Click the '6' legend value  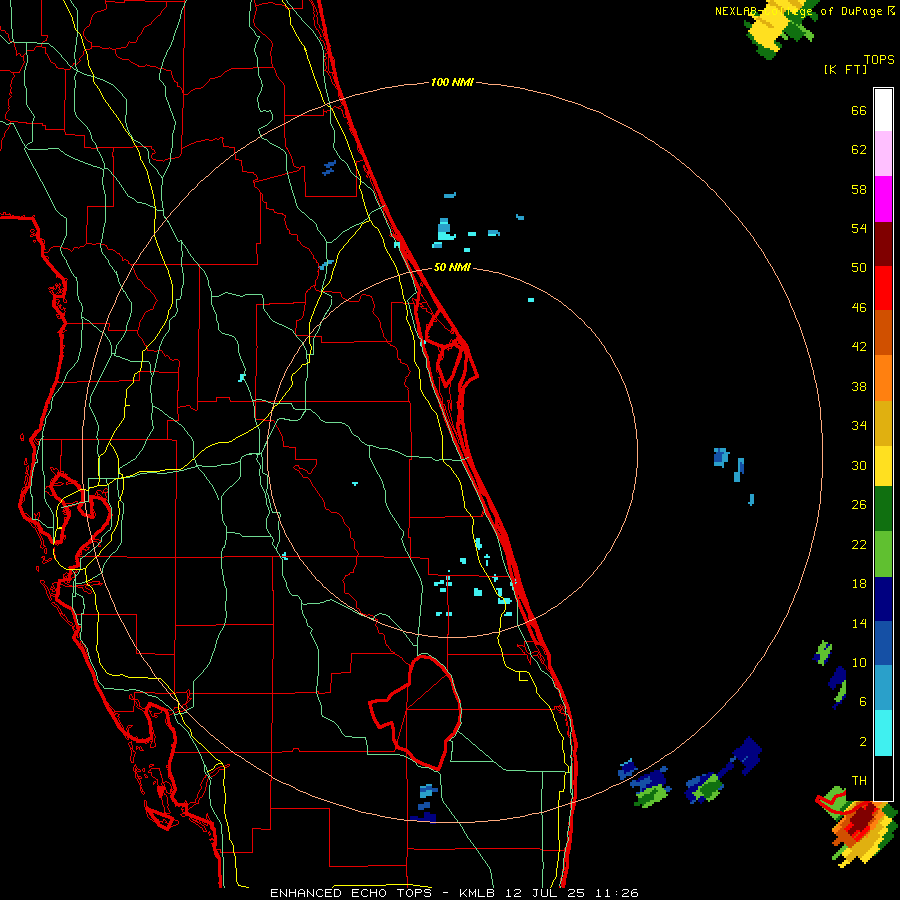[x=863, y=702]
